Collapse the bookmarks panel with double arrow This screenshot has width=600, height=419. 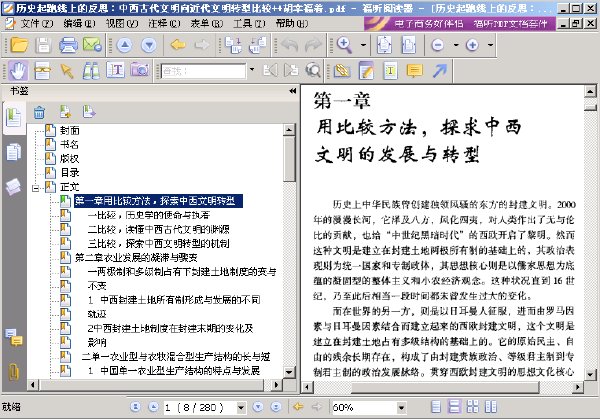(x=293, y=91)
